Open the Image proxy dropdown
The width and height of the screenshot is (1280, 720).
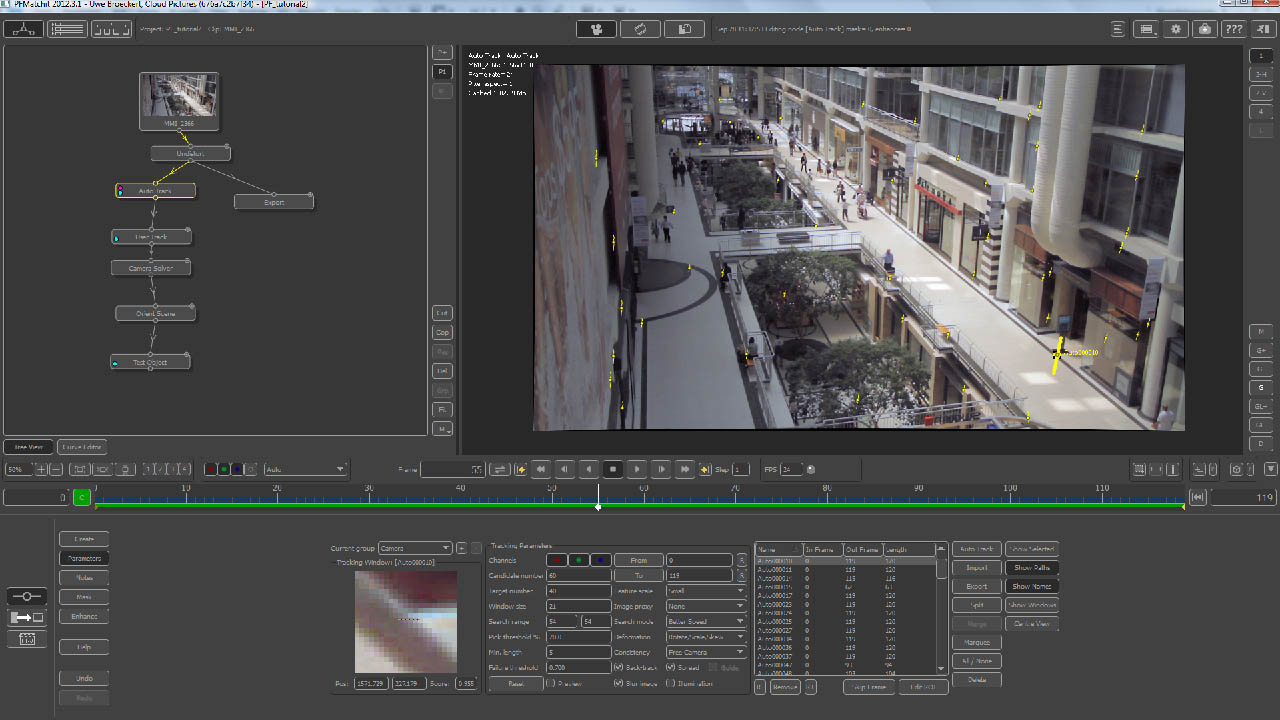[706, 606]
